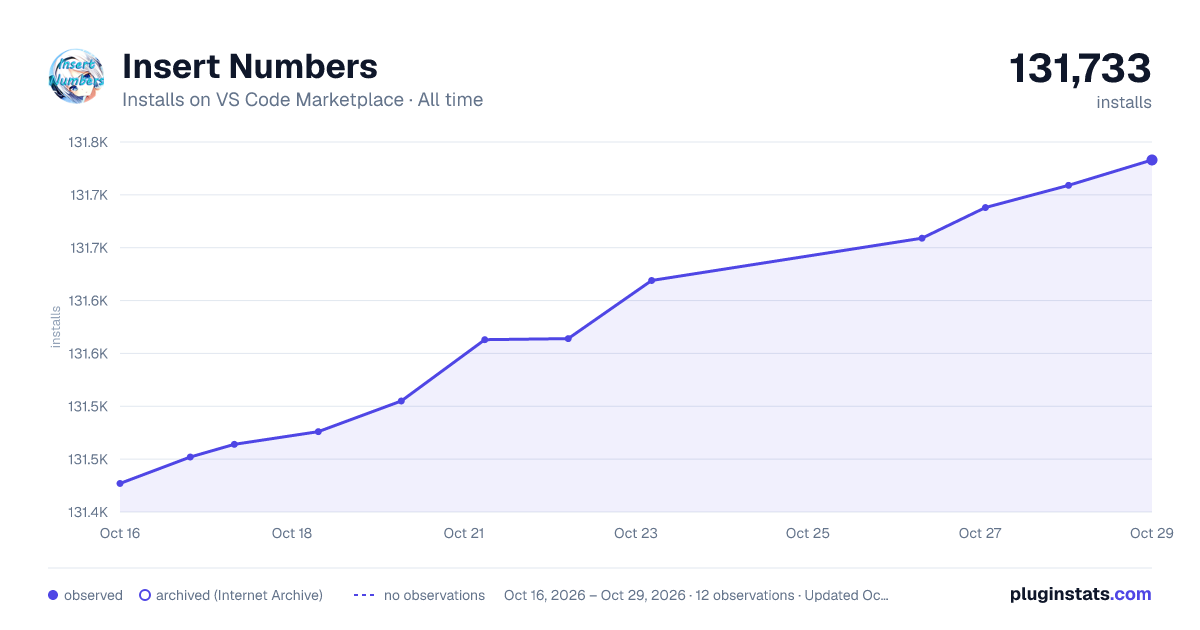Click the dashed 'no observations' legend line
This screenshot has width=1200, height=630.
[x=363, y=595]
